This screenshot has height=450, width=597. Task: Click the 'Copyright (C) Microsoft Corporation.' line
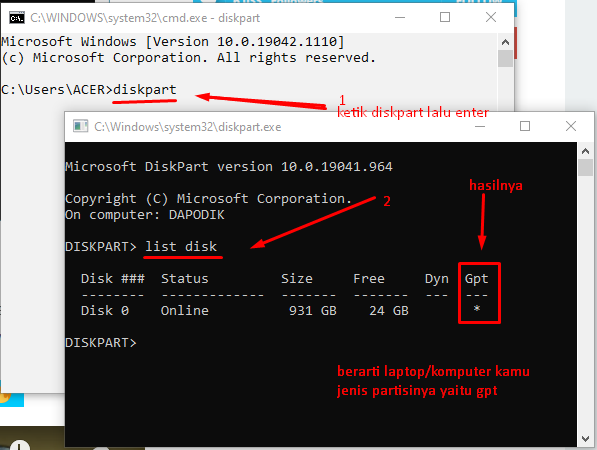coord(208,198)
